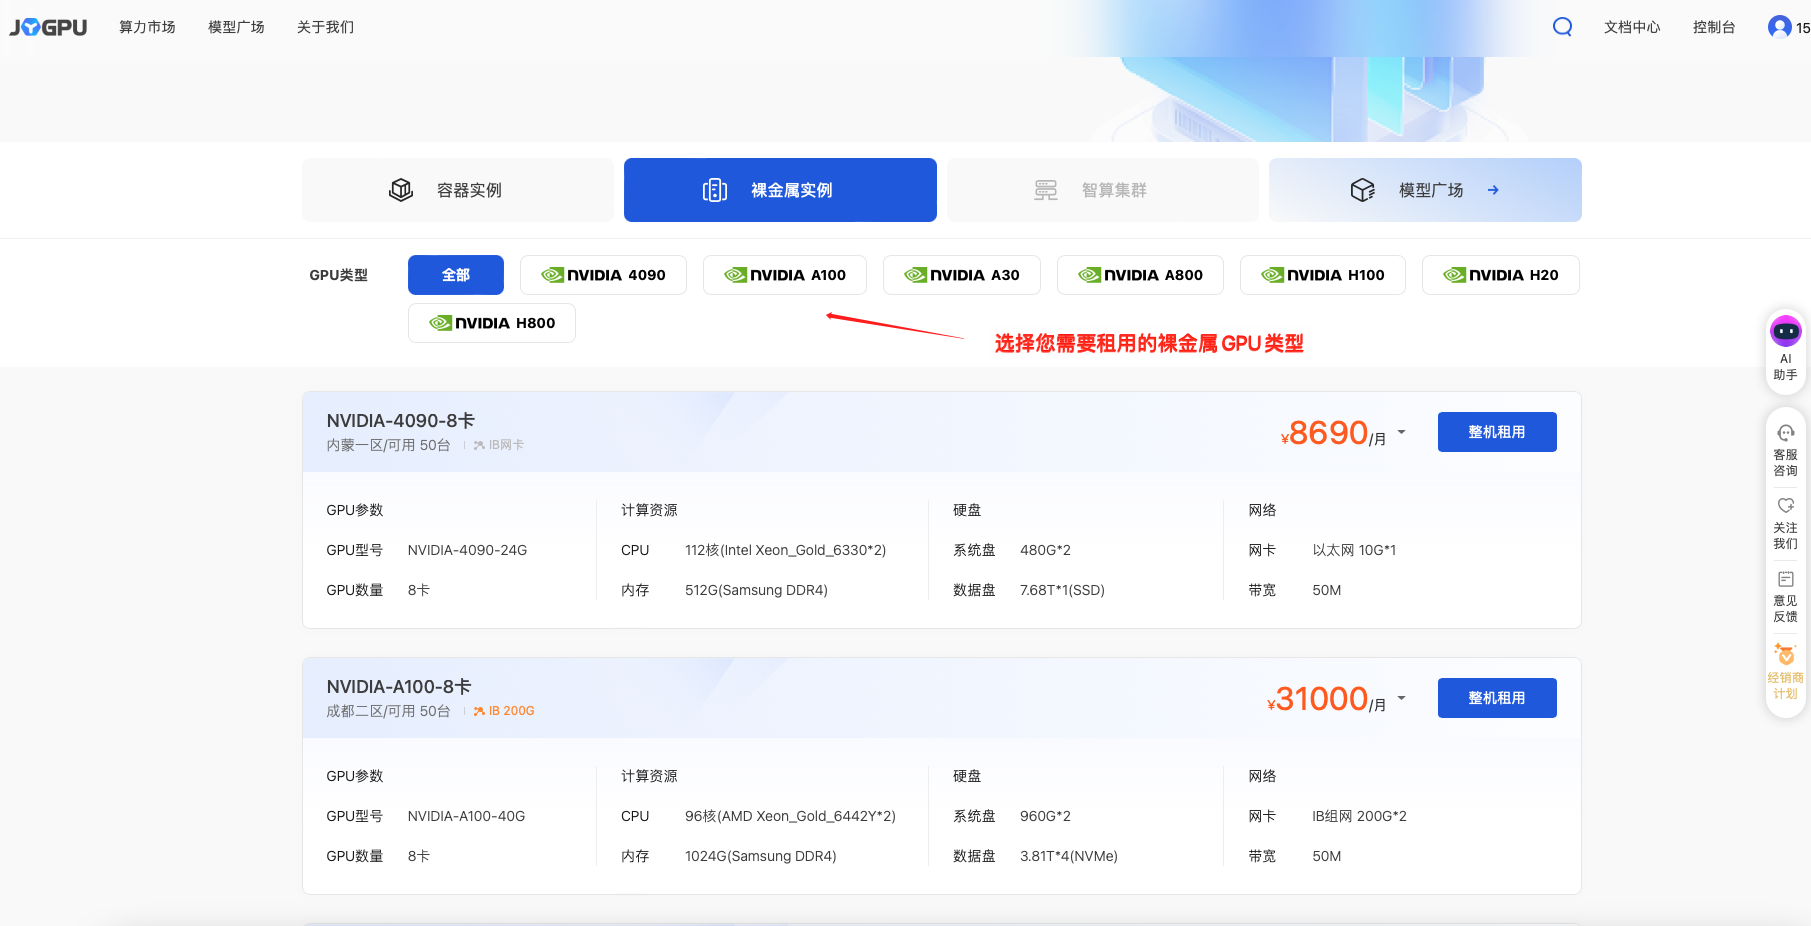Image resolution: width=1811 pixels, height=926 pixels.
Task: Filter by NVIDIA A100
Action: [785, 275]
